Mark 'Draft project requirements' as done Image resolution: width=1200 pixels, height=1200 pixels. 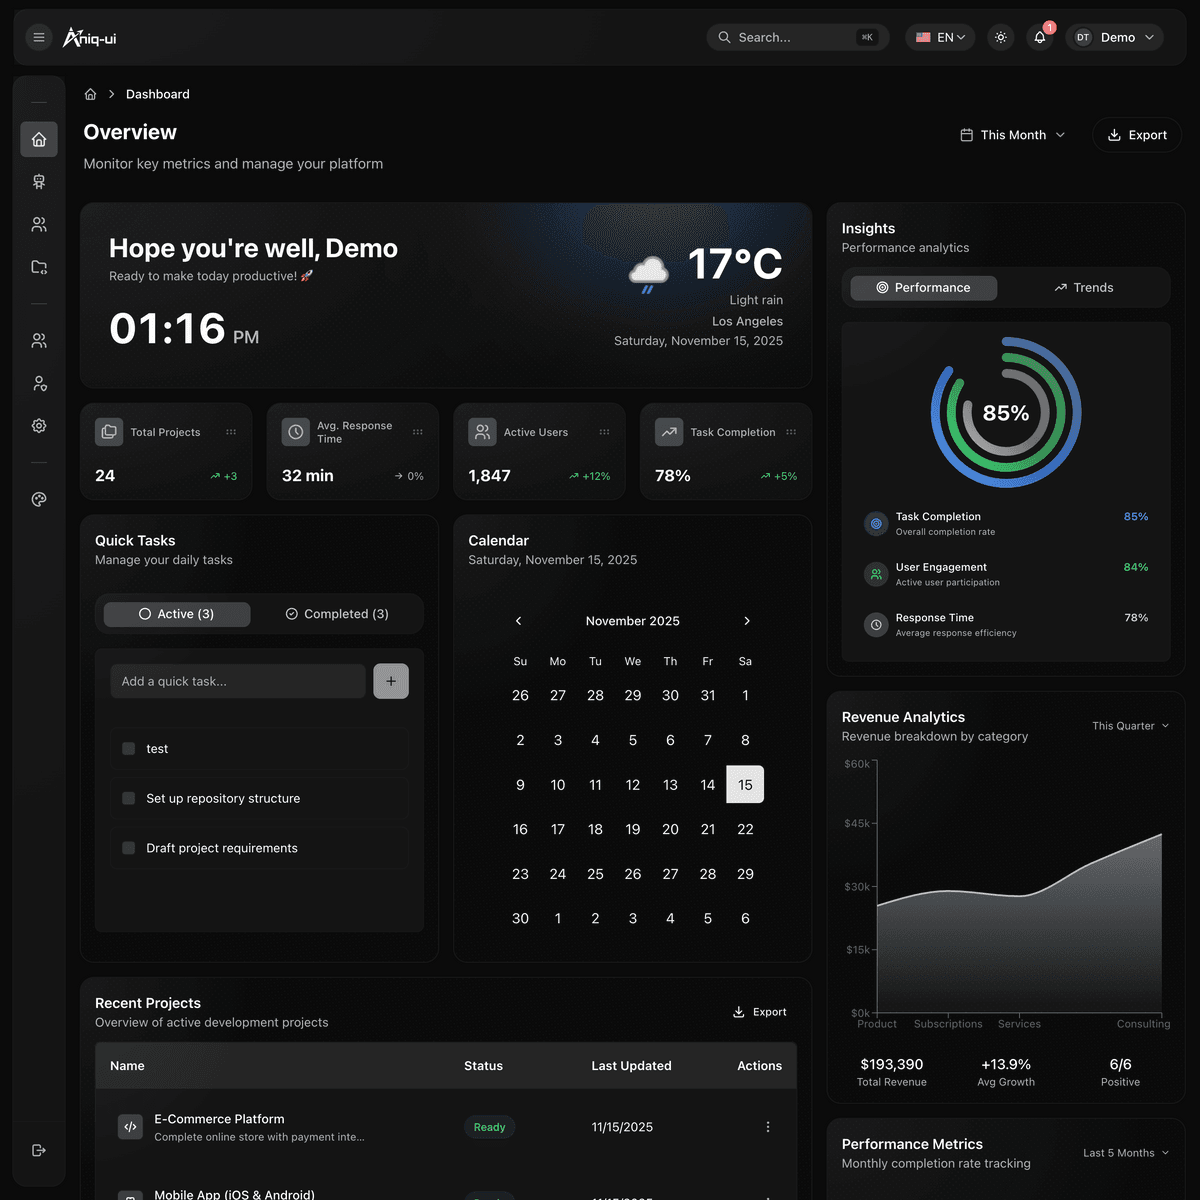click(x=128, y=848)
